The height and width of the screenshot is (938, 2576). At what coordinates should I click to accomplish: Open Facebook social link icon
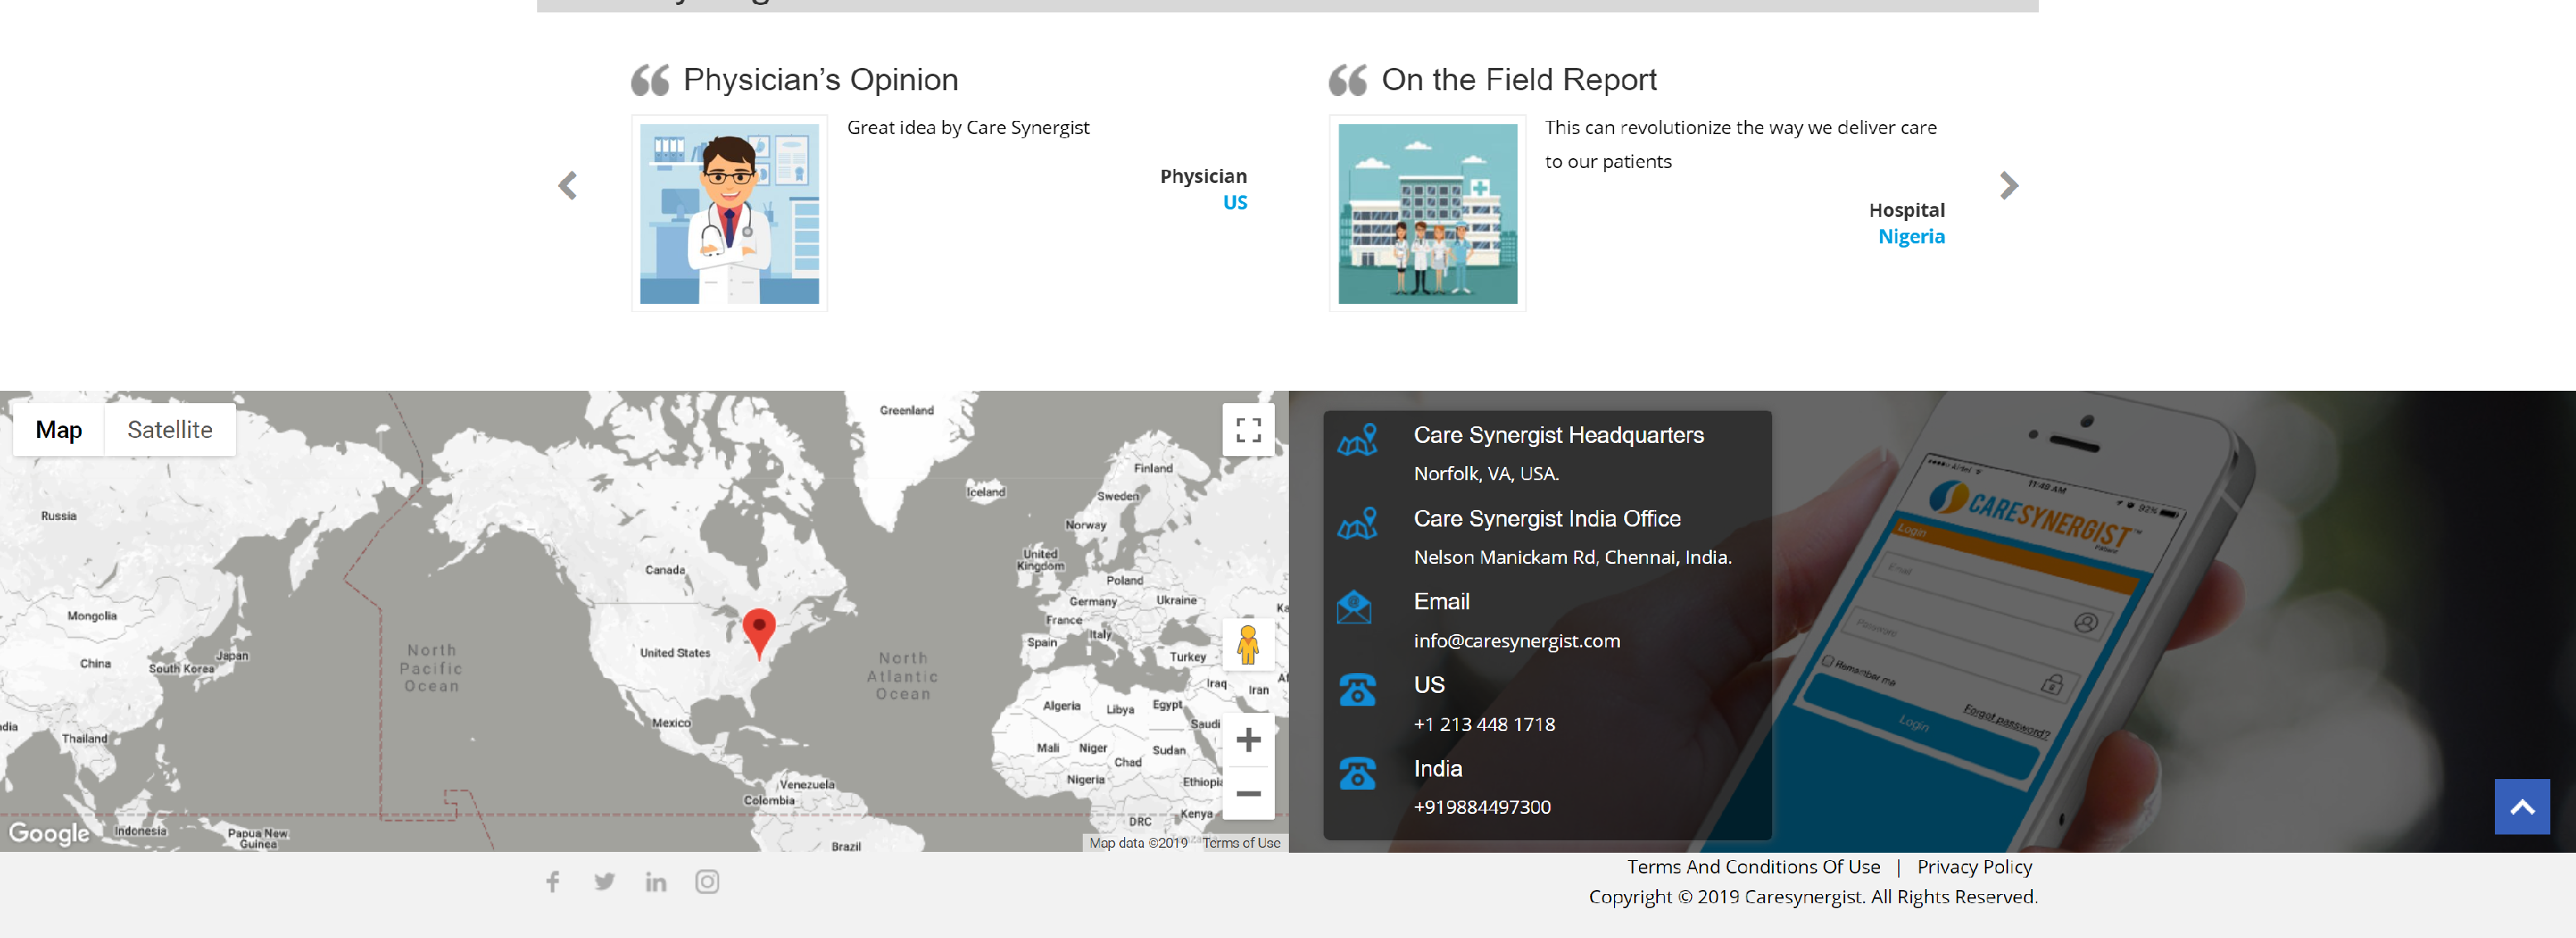(x=553, y=881)
